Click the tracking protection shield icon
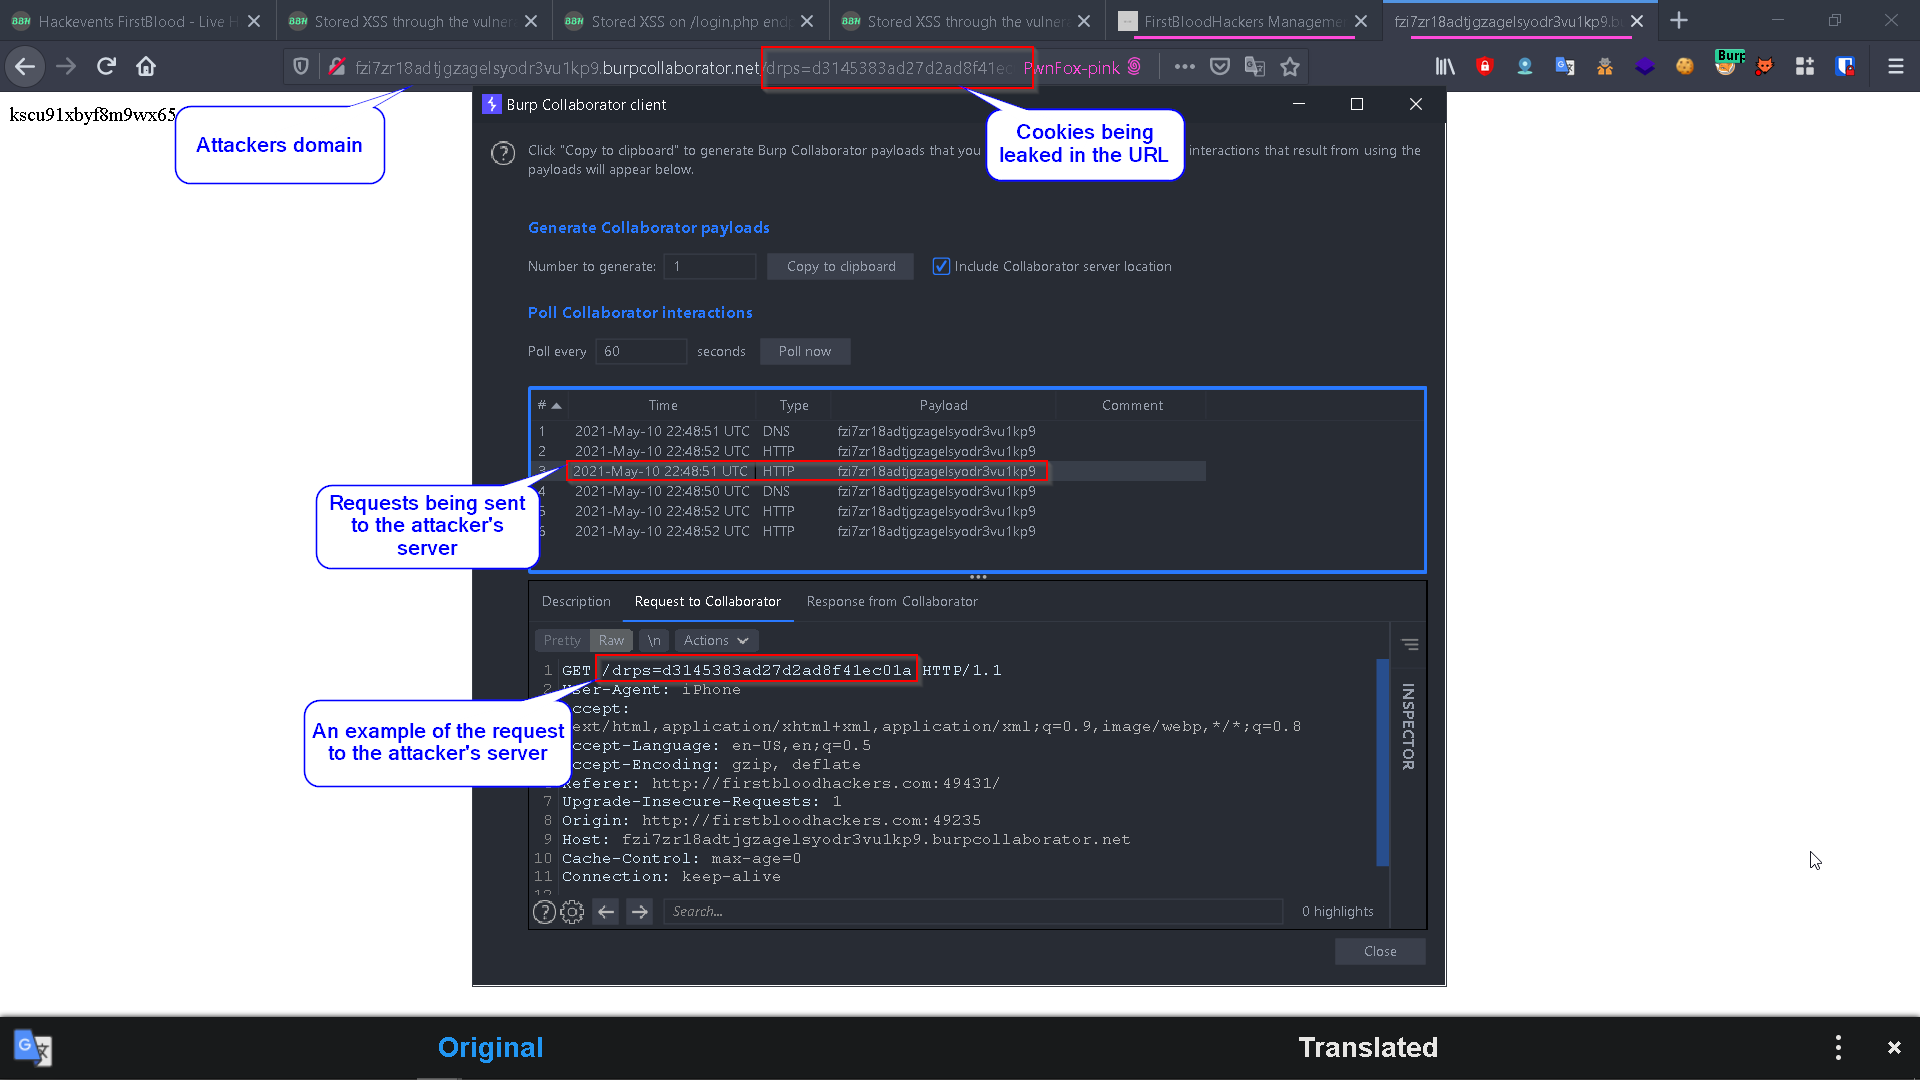Viewport: 1920px width, 1080px height. coord(301,67)
